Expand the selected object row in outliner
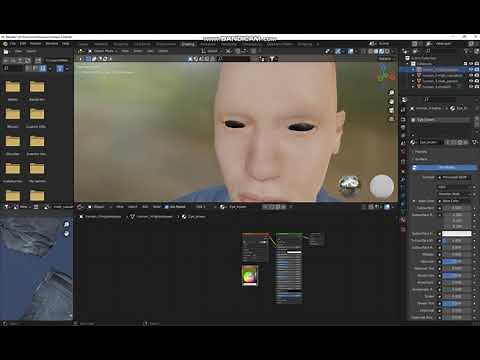 (414, 69)
